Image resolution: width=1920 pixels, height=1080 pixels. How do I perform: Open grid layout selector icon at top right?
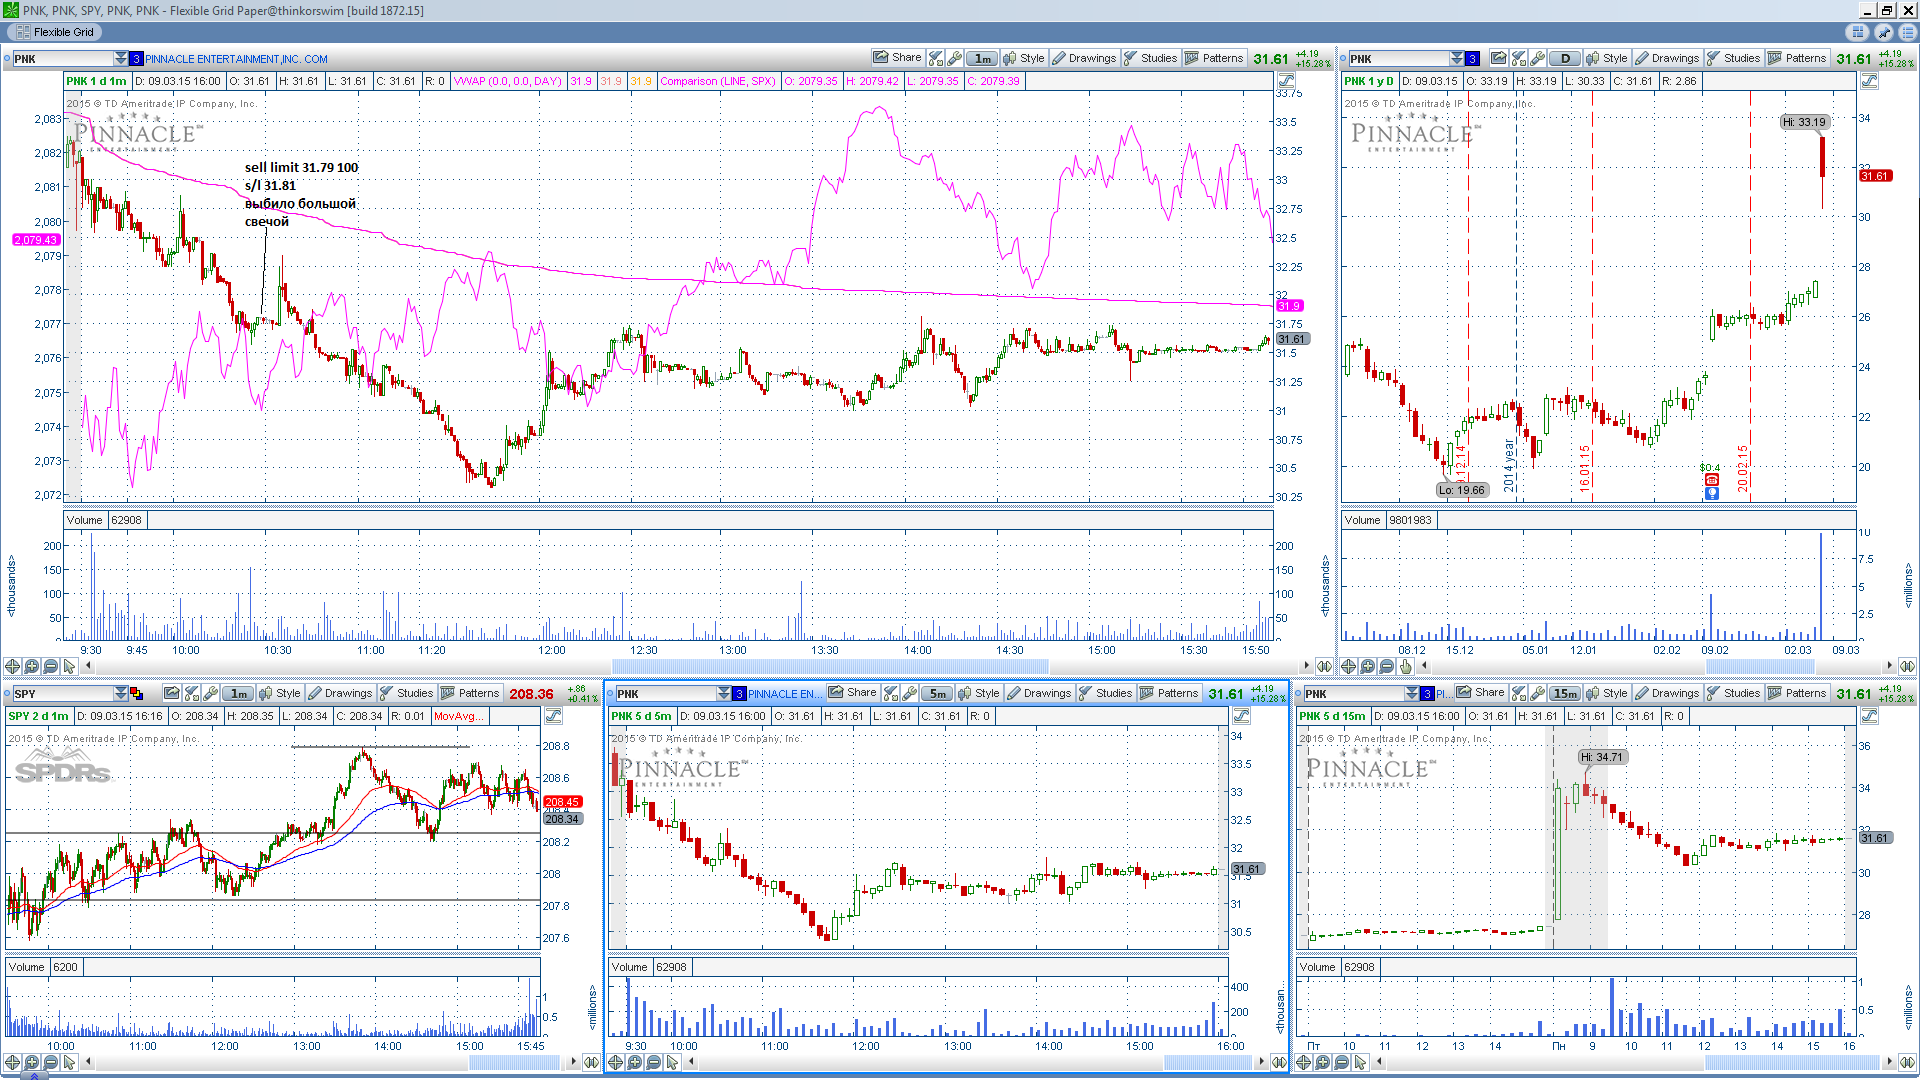[x=1859, y=32]
